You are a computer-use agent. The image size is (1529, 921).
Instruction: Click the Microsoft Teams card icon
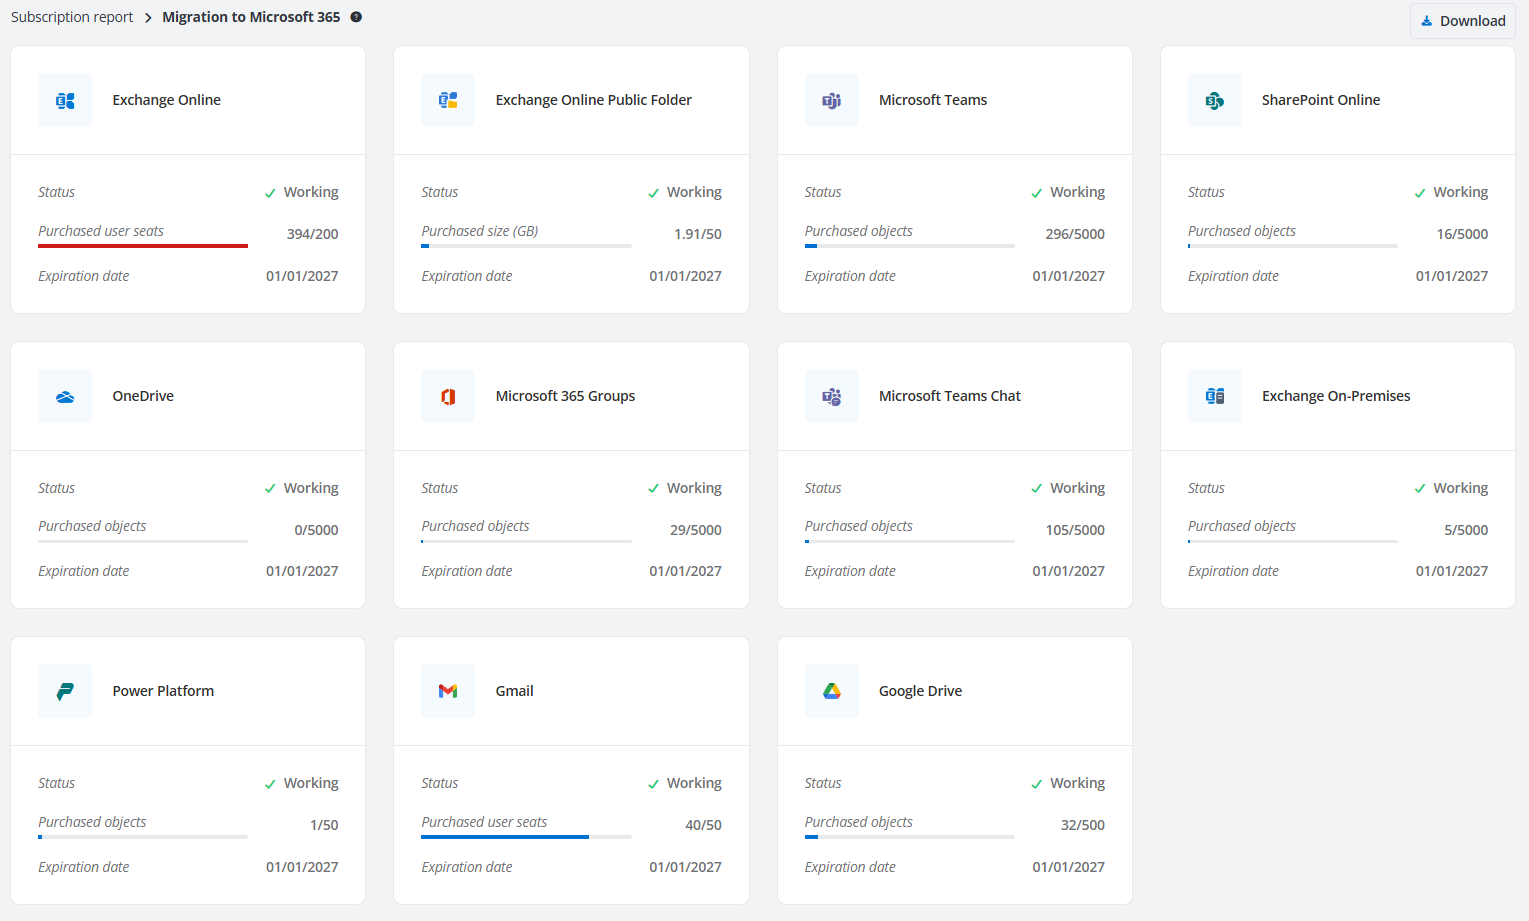[832, 100]
